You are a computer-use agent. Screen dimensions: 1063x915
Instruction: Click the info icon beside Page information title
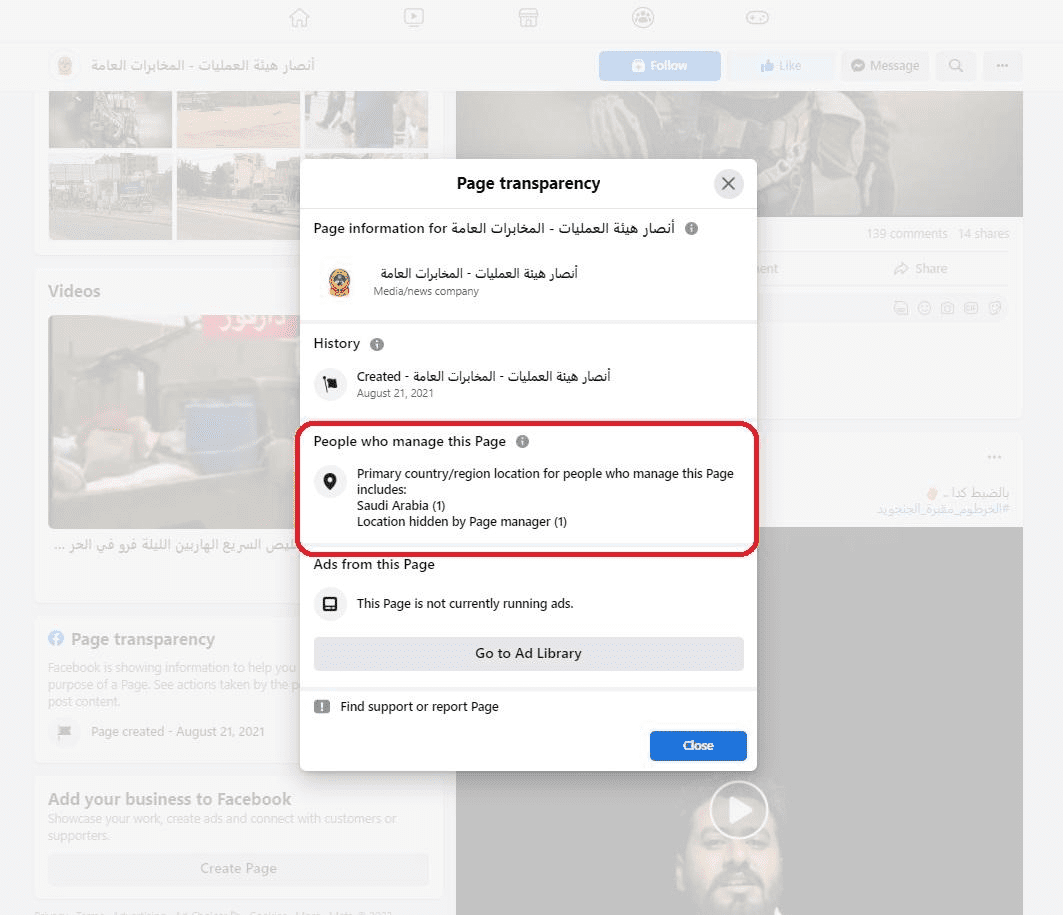691,228
